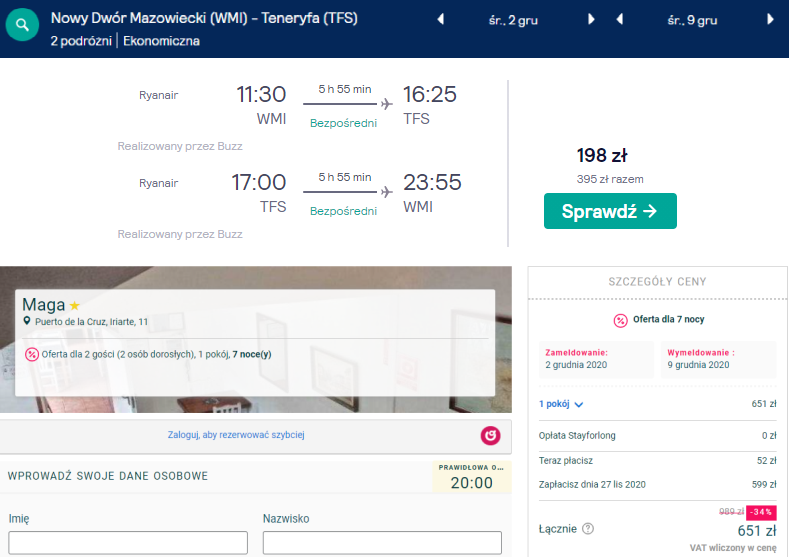Click the return flight plane icon

386,192
